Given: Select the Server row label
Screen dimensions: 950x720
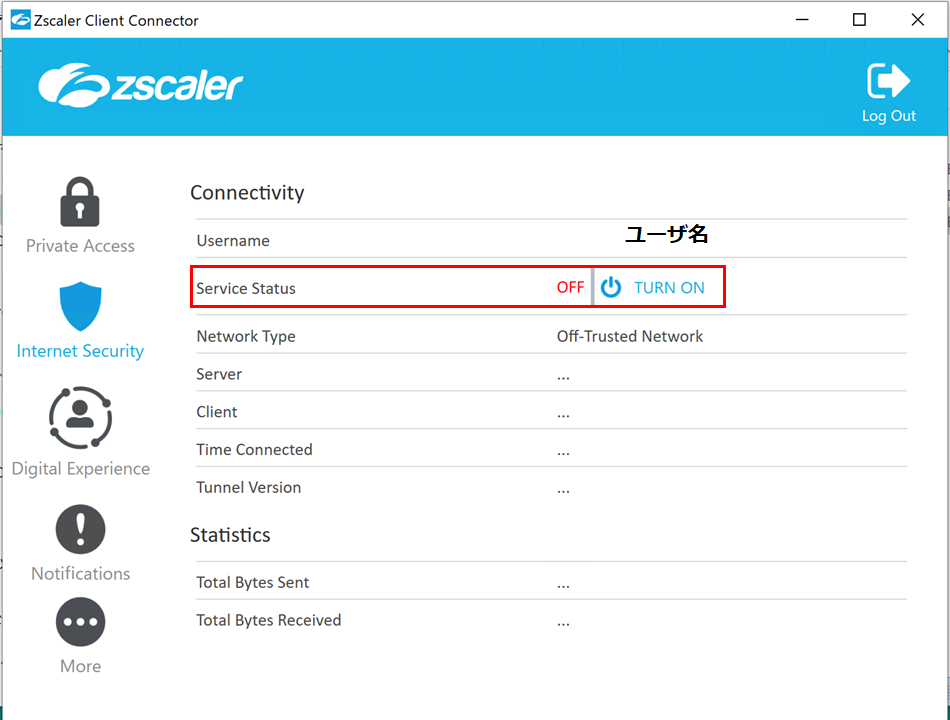Looking at the screenshot, I should click(219, 374).
